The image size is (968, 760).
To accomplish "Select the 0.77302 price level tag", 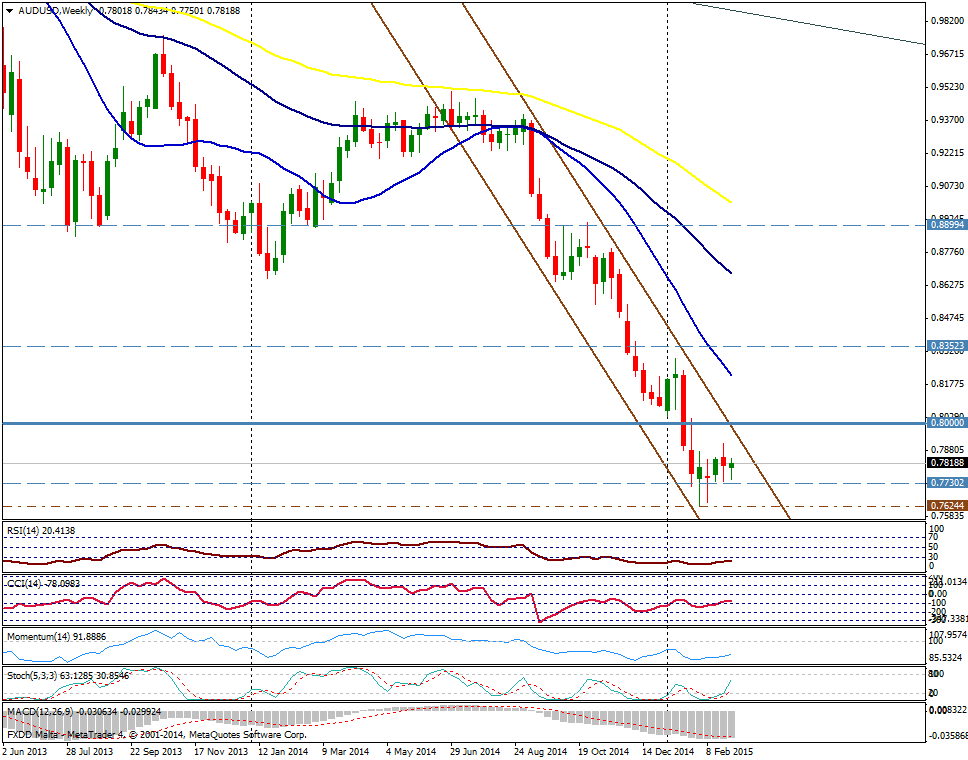I will pyautogui.click(x=946, y=483).
